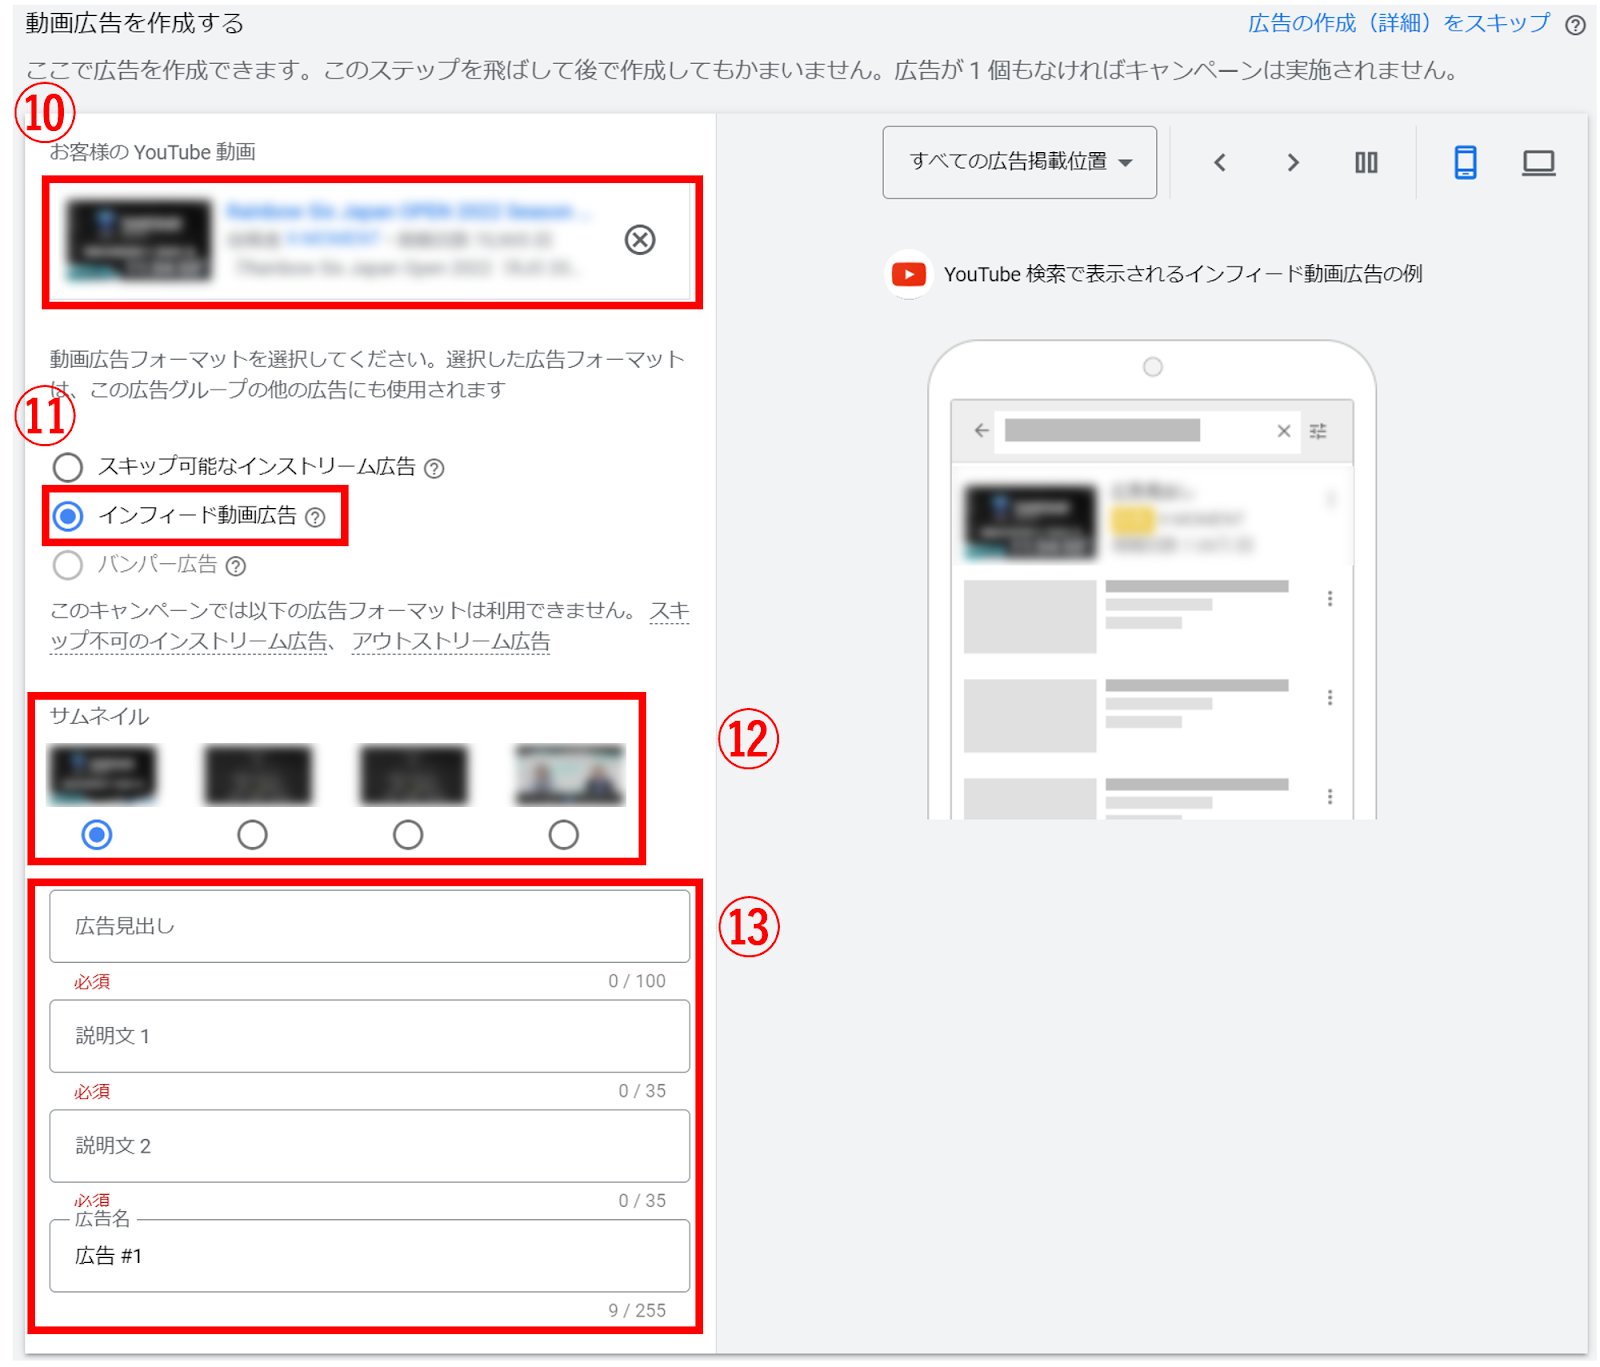The image size is (1600, 1367).
Task: Click the ad headline input field
Action: pos(369,926)
